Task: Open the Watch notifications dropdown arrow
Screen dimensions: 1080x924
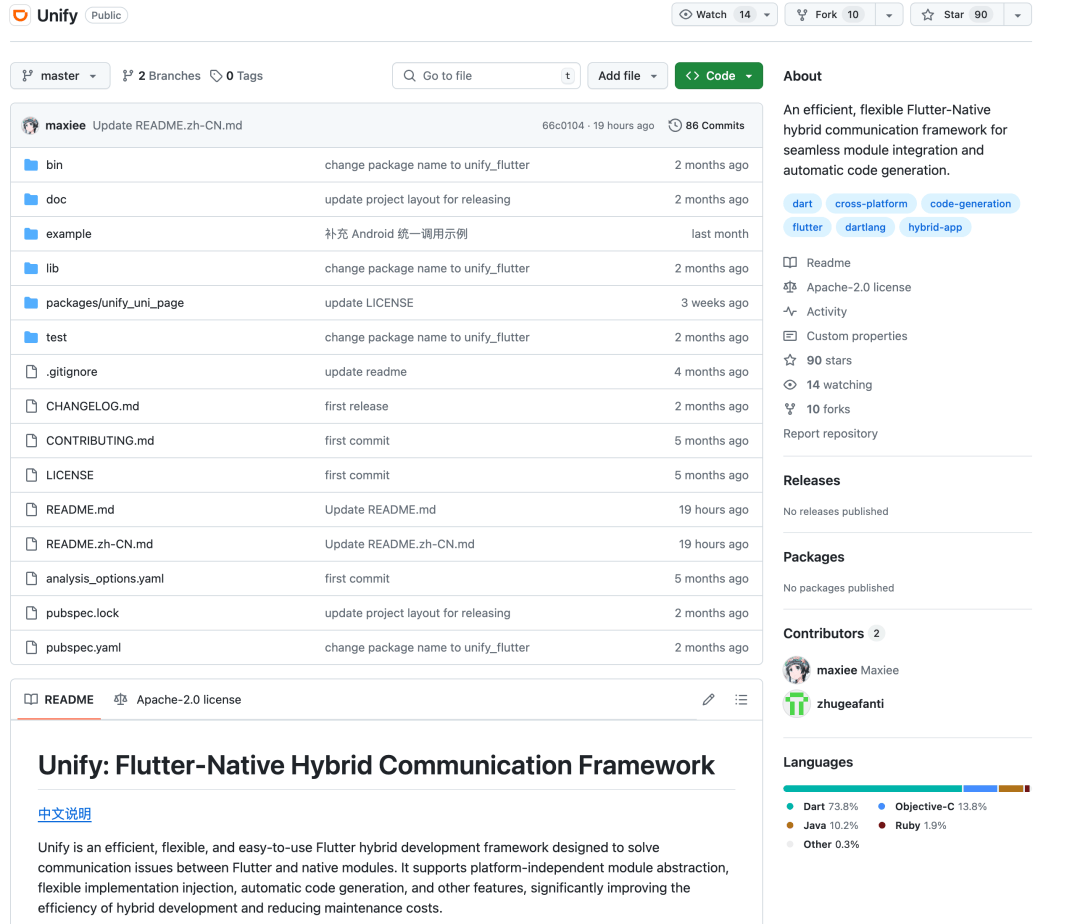Action: click(x=767, y=14)
